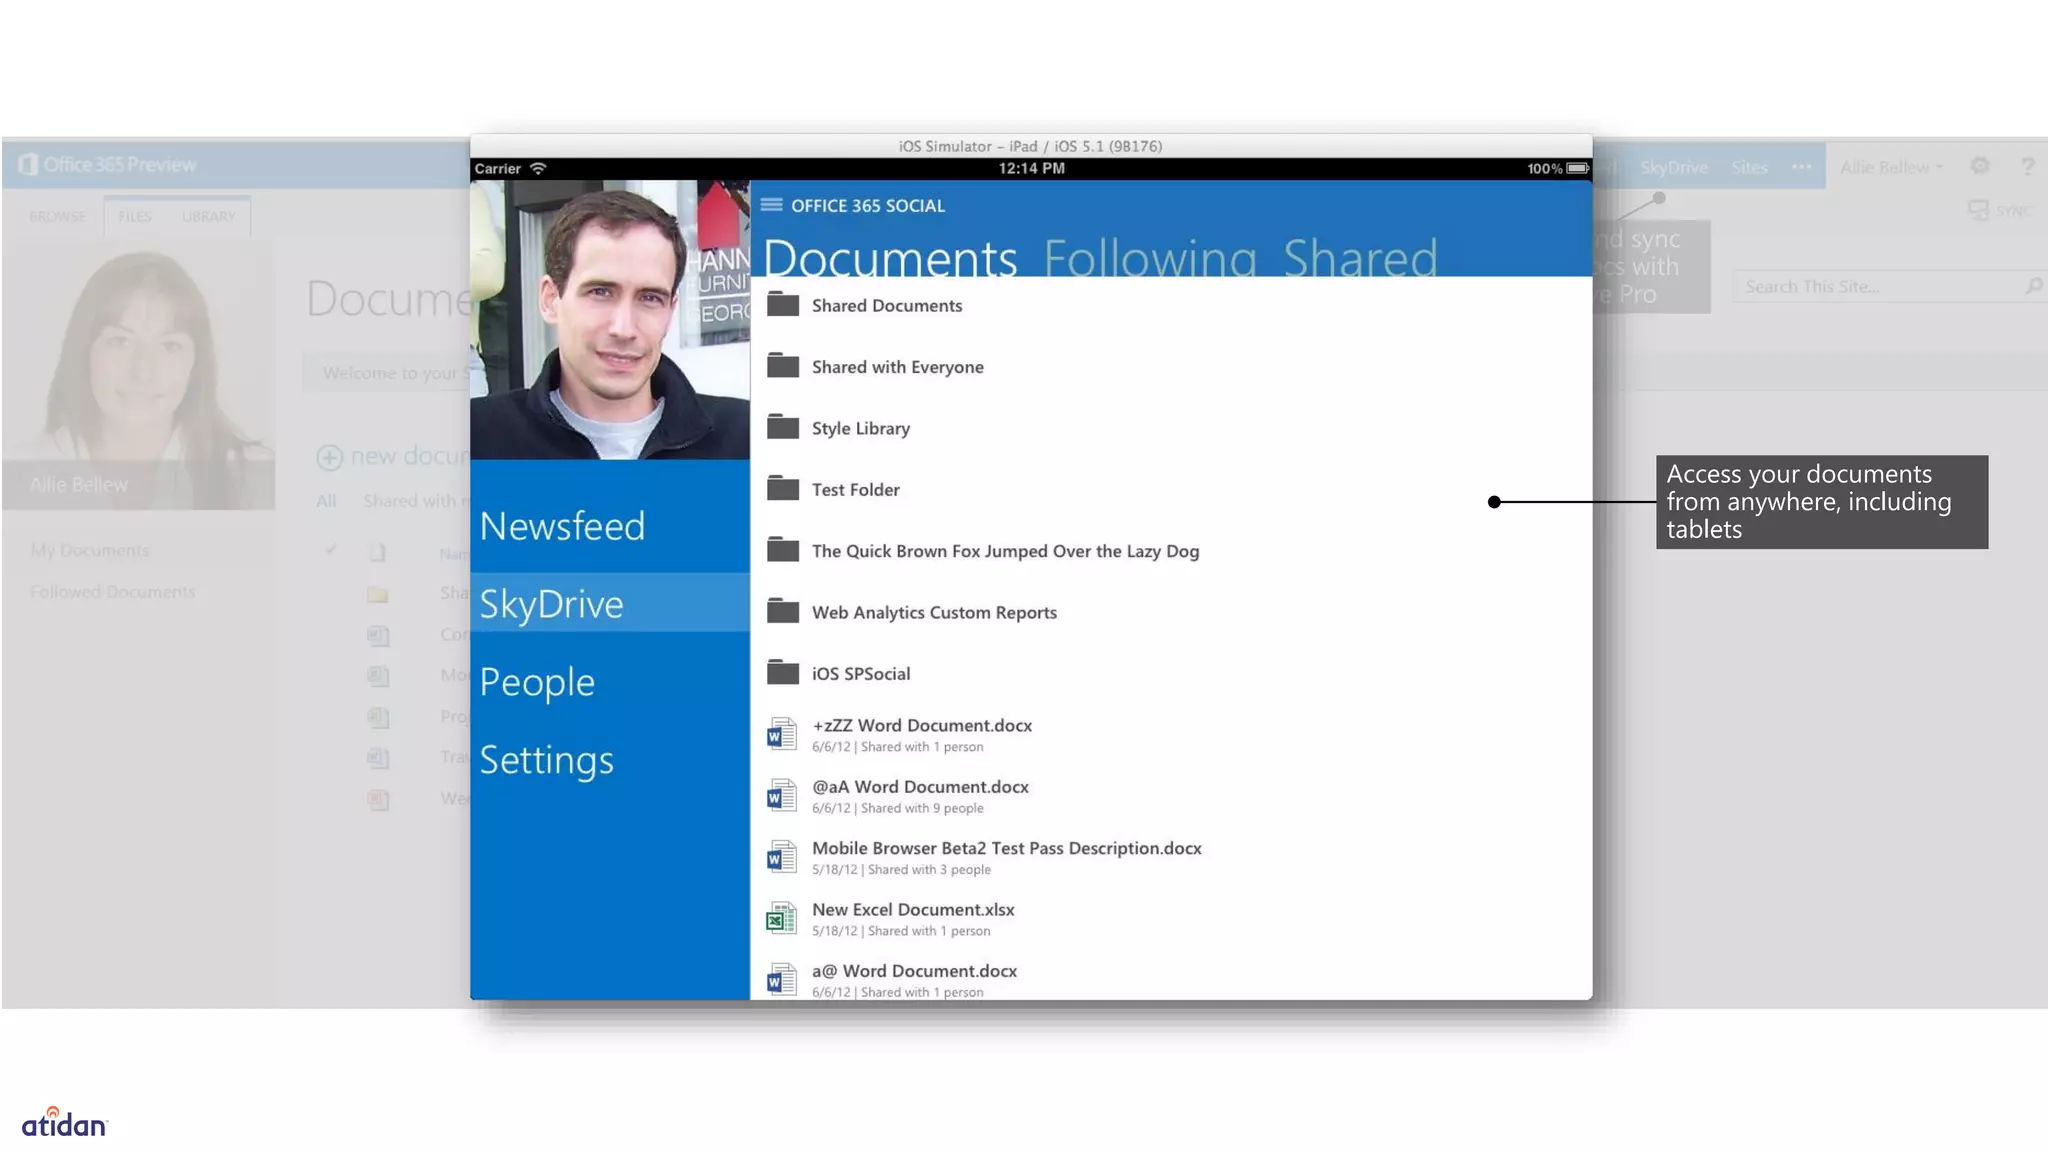The height and width of the screenshot is (1152, 2048).
Task: Click My Documents in background left nav
Action: coord(89,550)
